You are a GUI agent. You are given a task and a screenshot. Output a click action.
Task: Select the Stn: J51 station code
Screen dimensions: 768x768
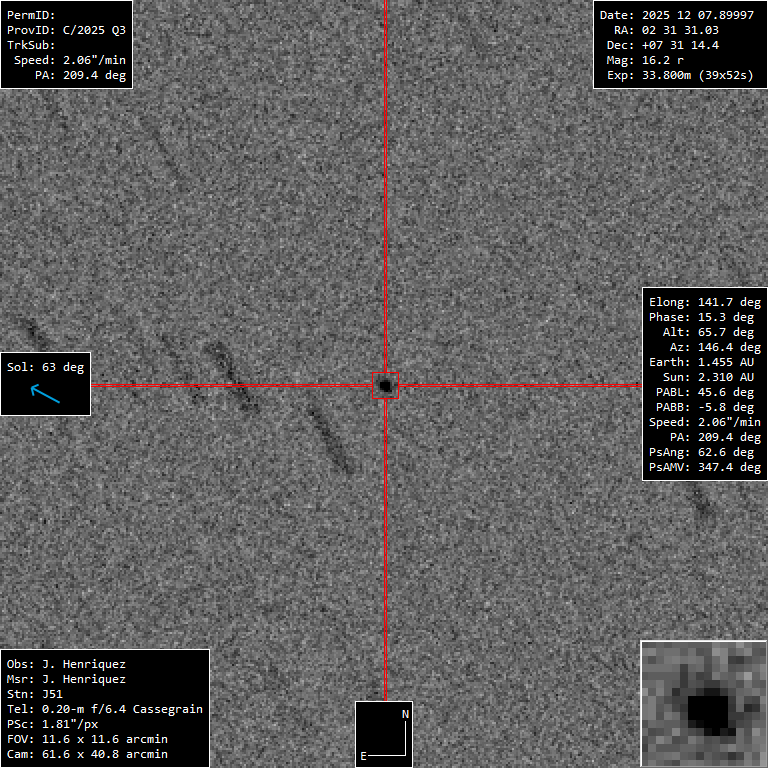coord(33,694)
